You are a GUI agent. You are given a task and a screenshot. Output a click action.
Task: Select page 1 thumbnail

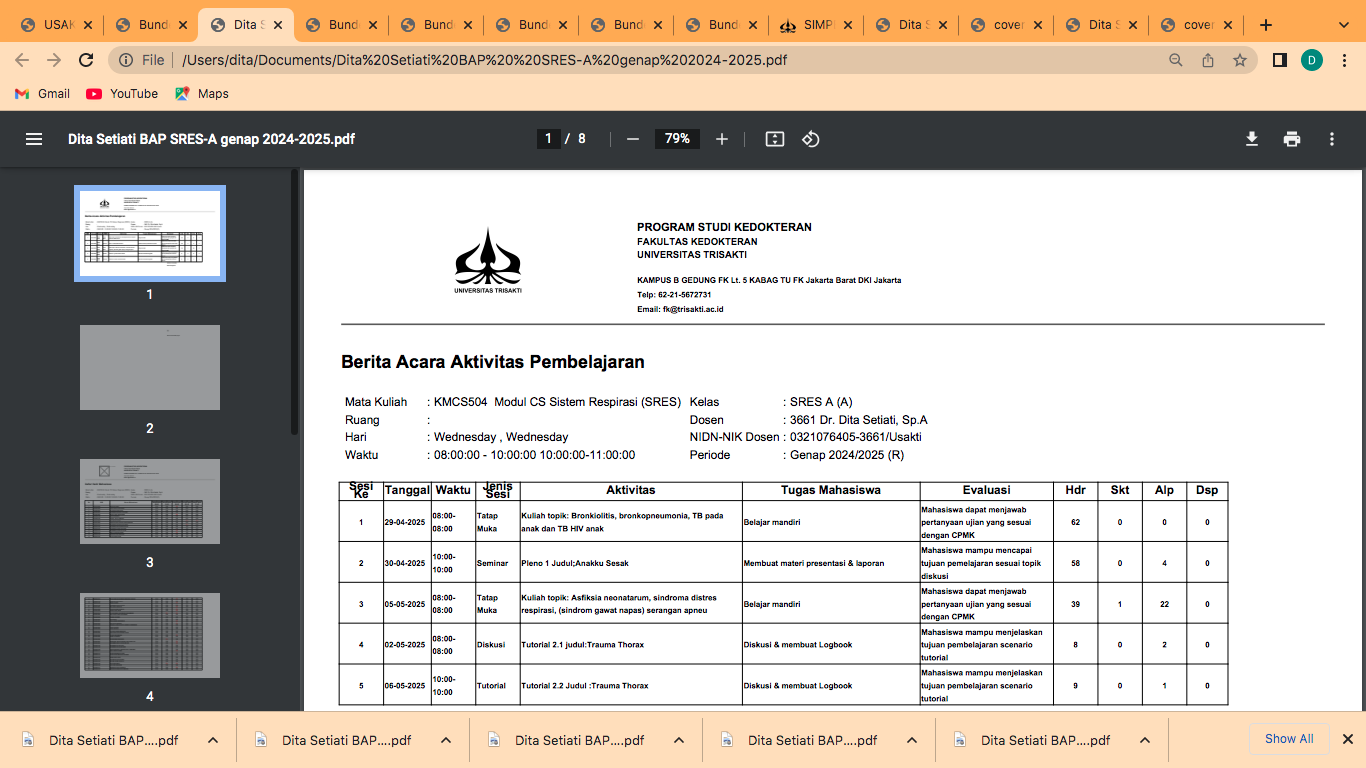click(150, 233)
